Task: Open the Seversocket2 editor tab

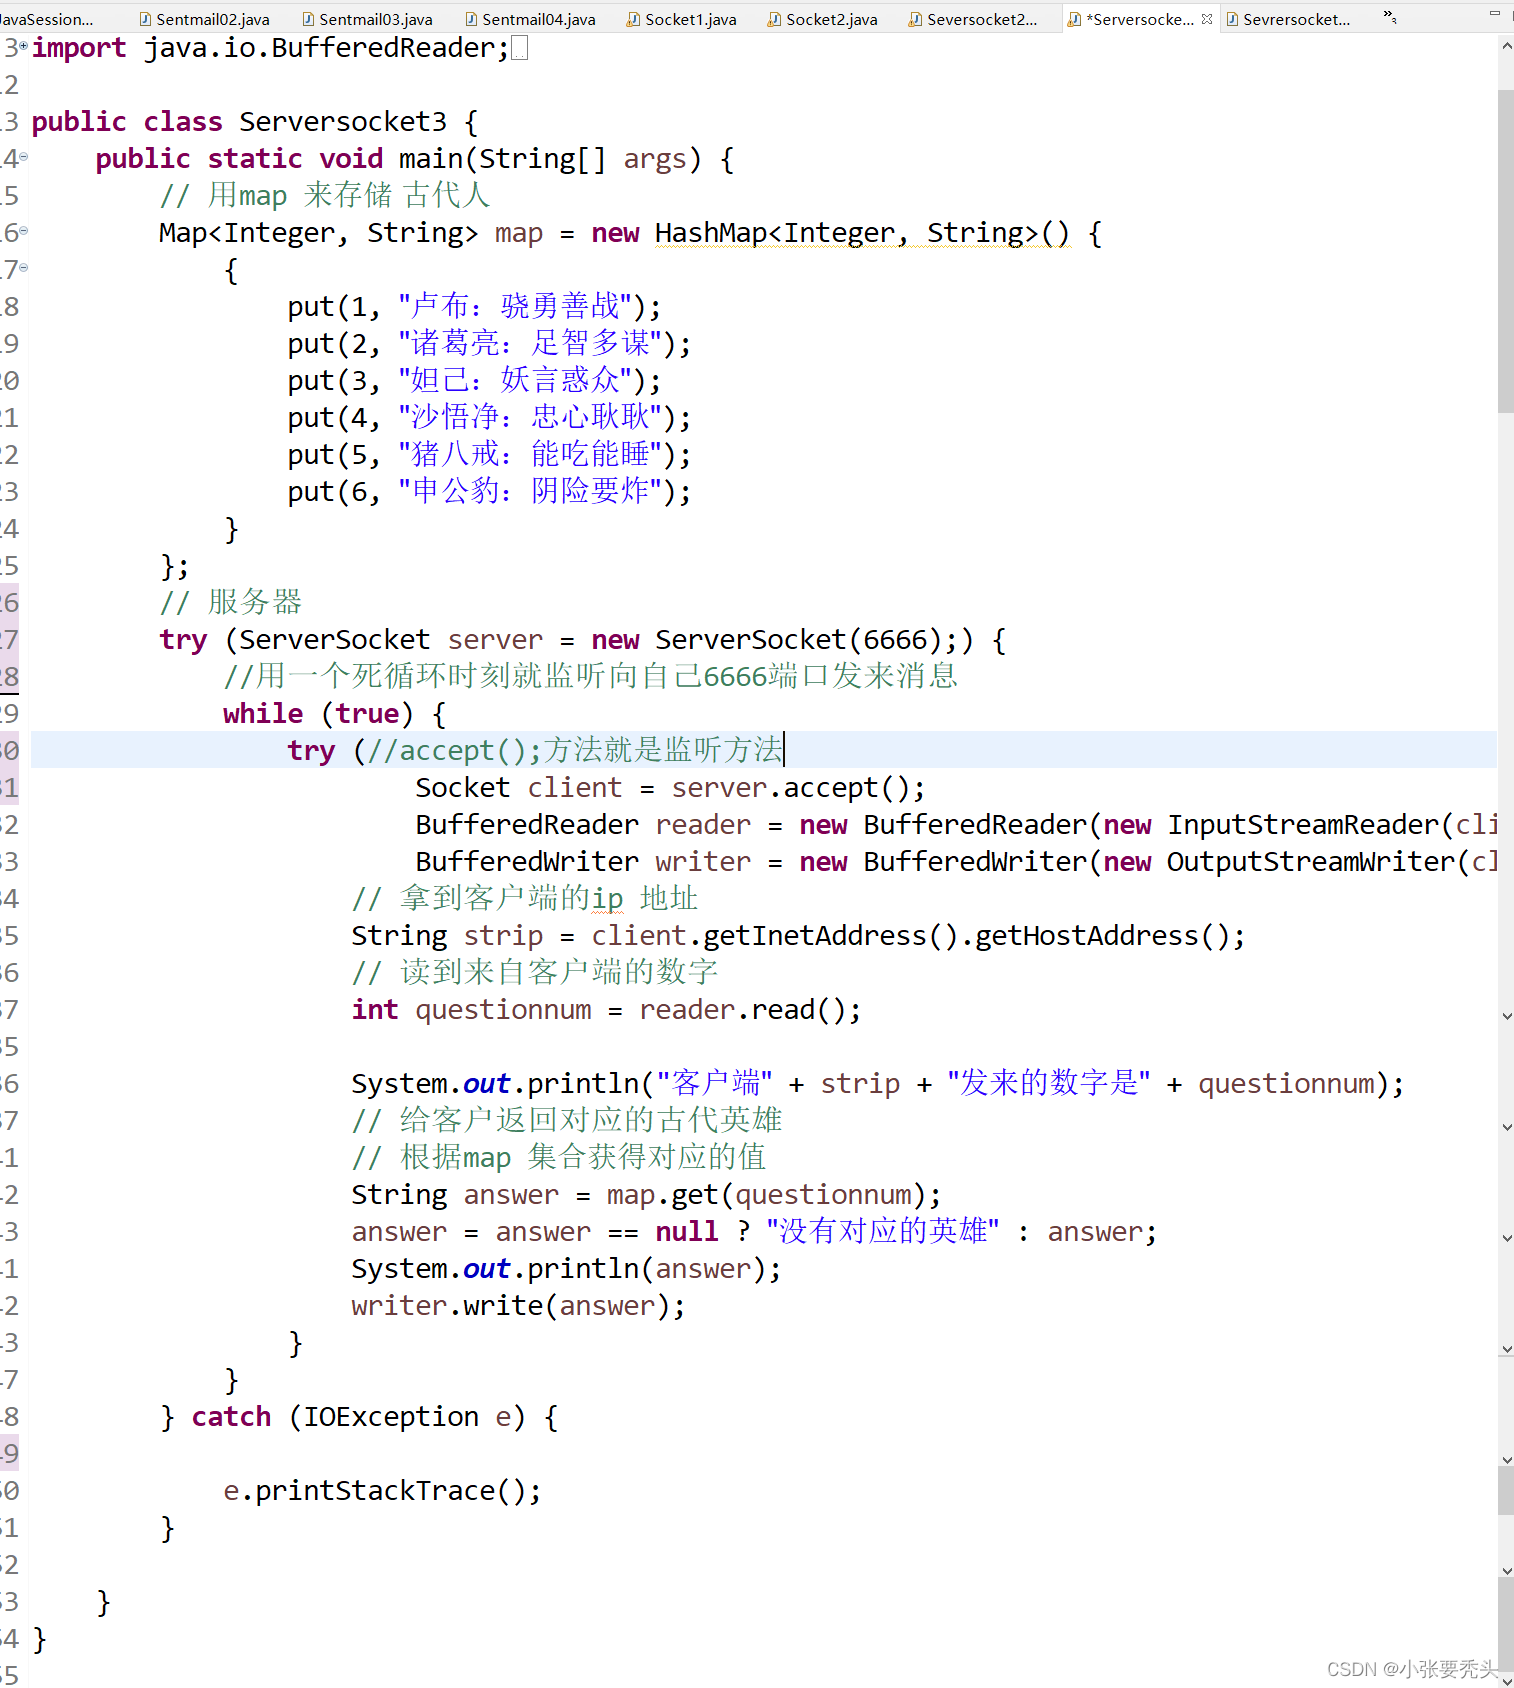Action: tap(973, 19)
